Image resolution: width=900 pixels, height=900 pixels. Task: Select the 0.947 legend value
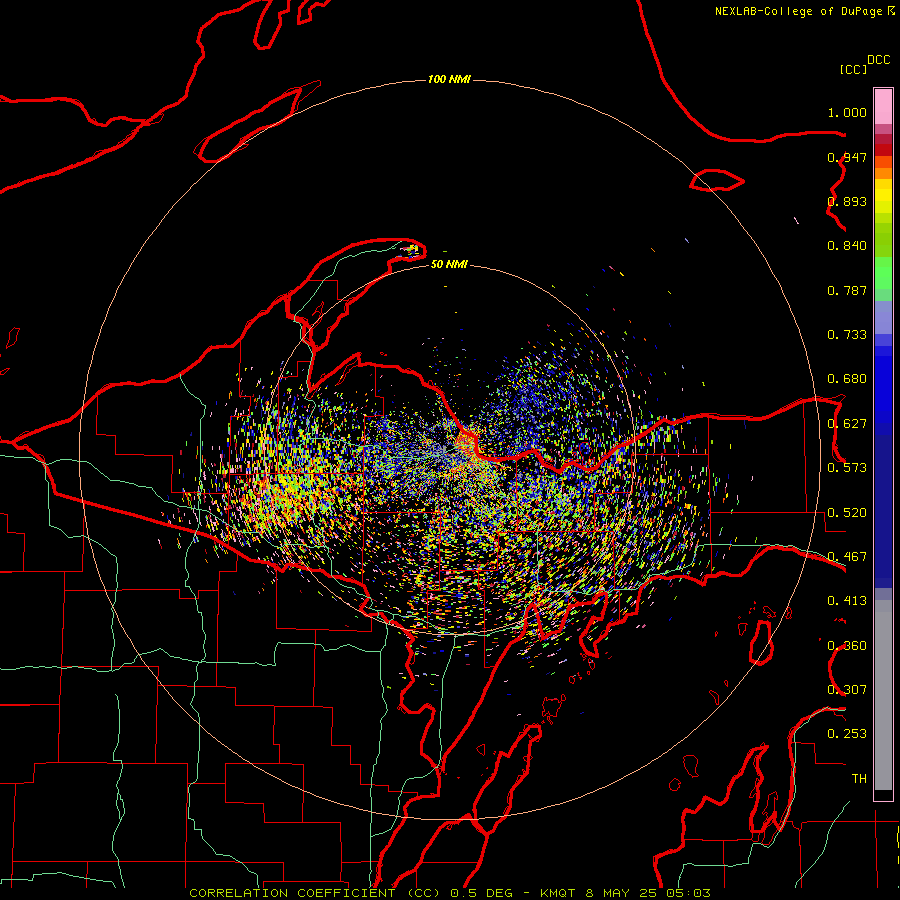(847, 157)
